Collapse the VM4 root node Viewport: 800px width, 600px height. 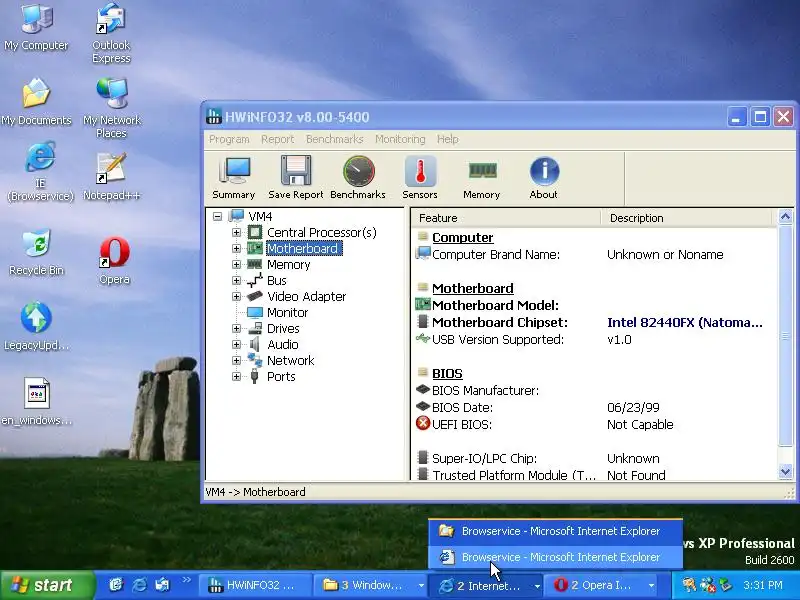217,216
